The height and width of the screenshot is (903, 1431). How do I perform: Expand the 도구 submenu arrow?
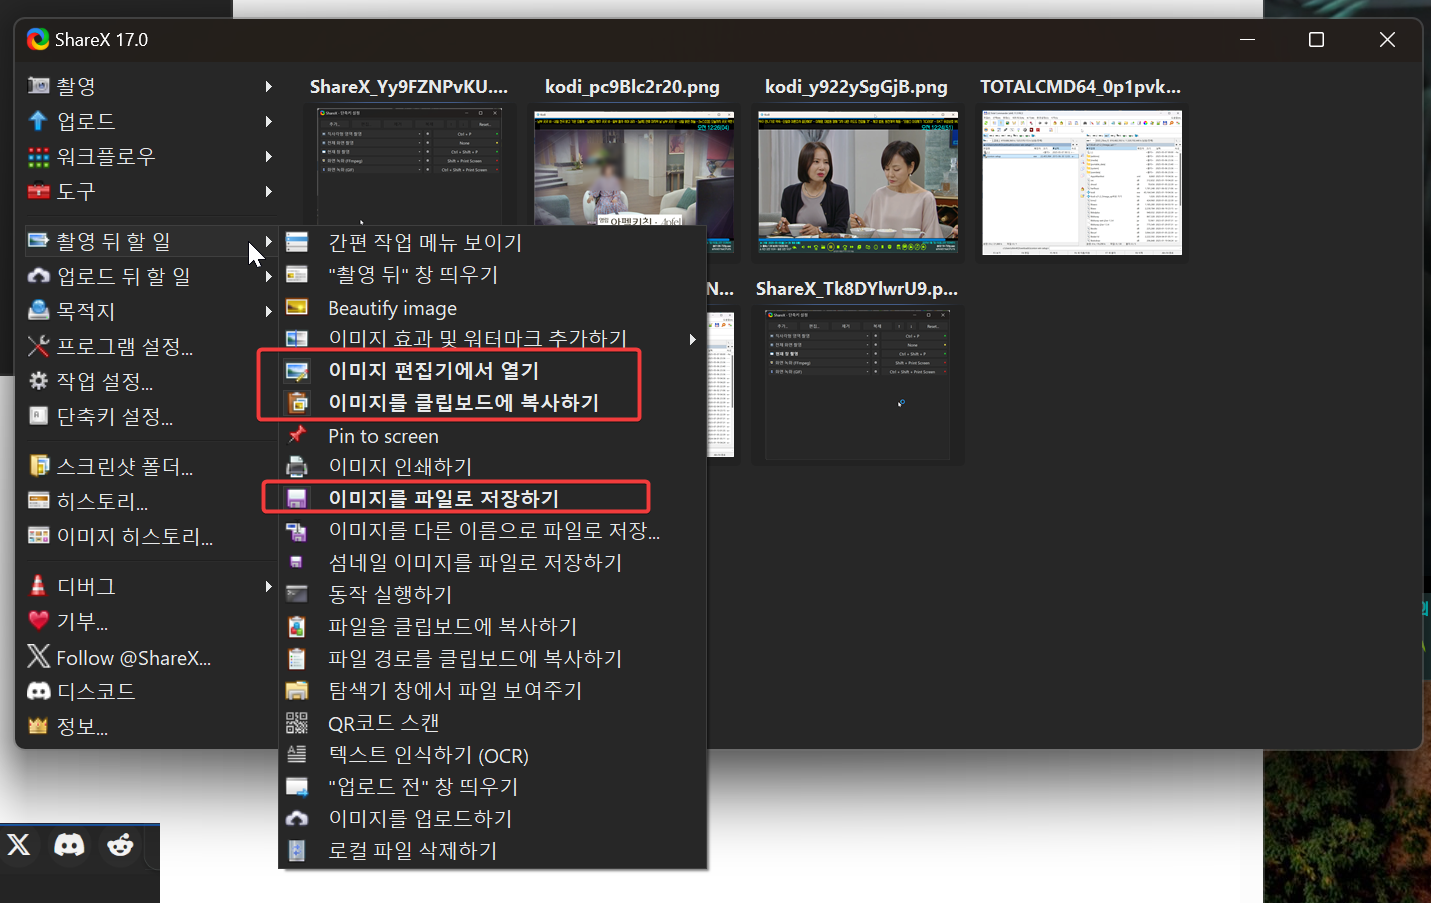tap(268, 191)
